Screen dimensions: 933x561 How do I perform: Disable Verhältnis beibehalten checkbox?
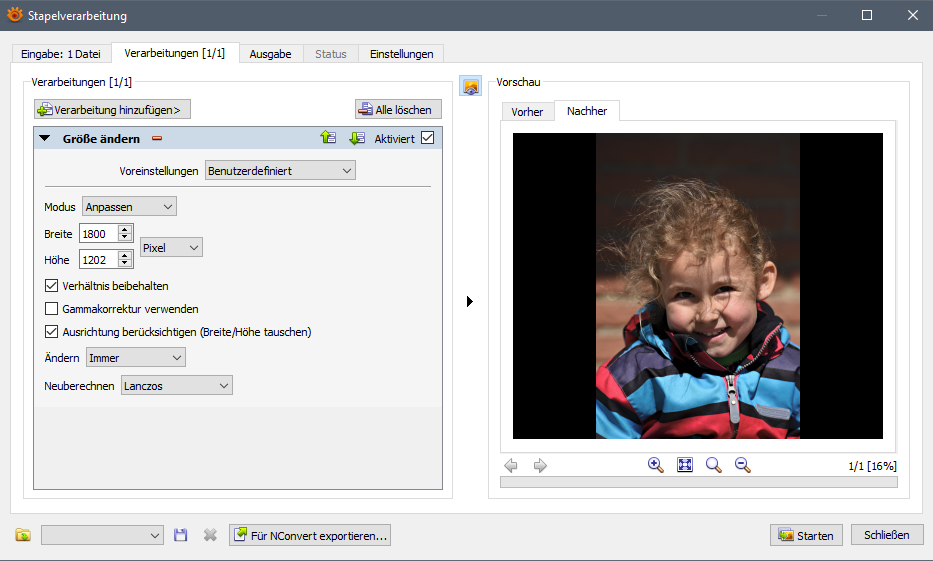53,286
